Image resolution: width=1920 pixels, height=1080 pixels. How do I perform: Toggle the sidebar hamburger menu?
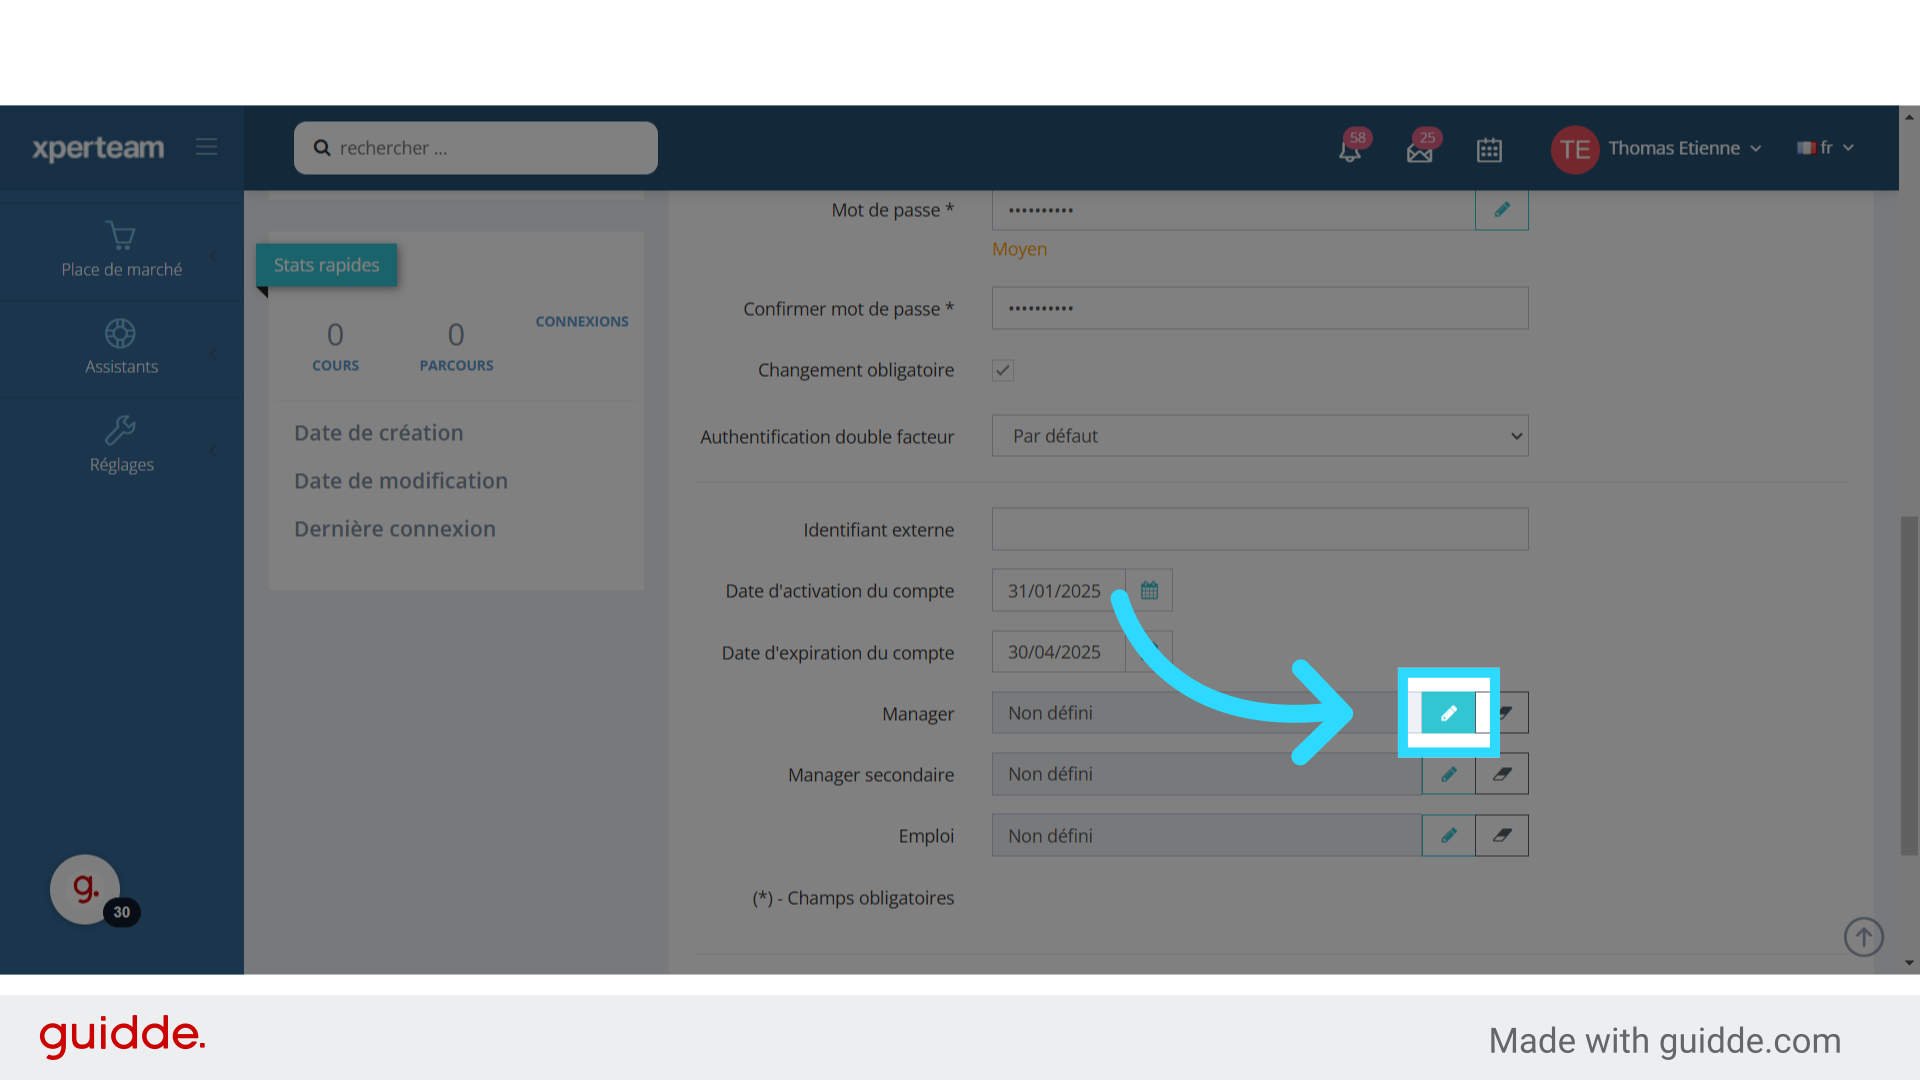[206, 147]
